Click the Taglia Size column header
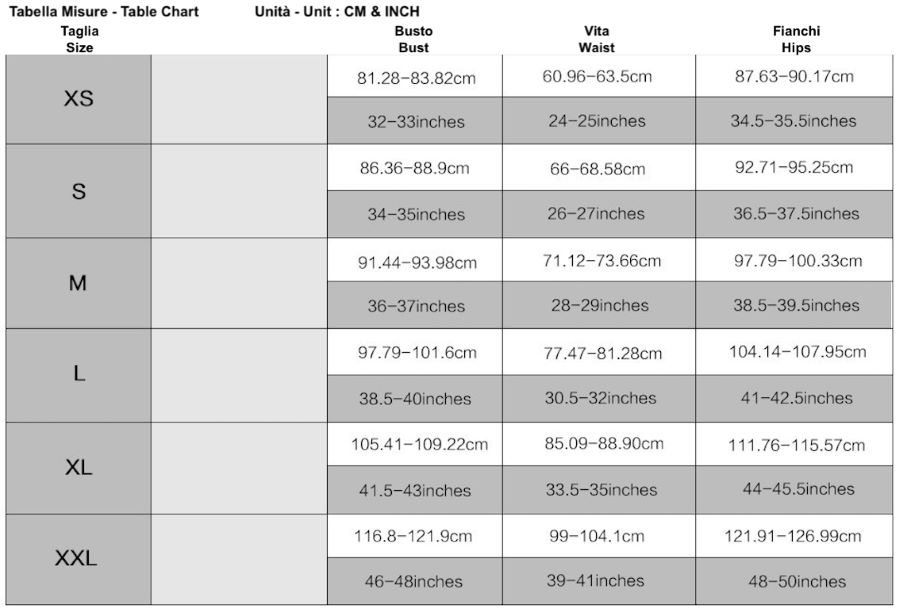The height and width of the screenshot is (613, 900). 79,39
